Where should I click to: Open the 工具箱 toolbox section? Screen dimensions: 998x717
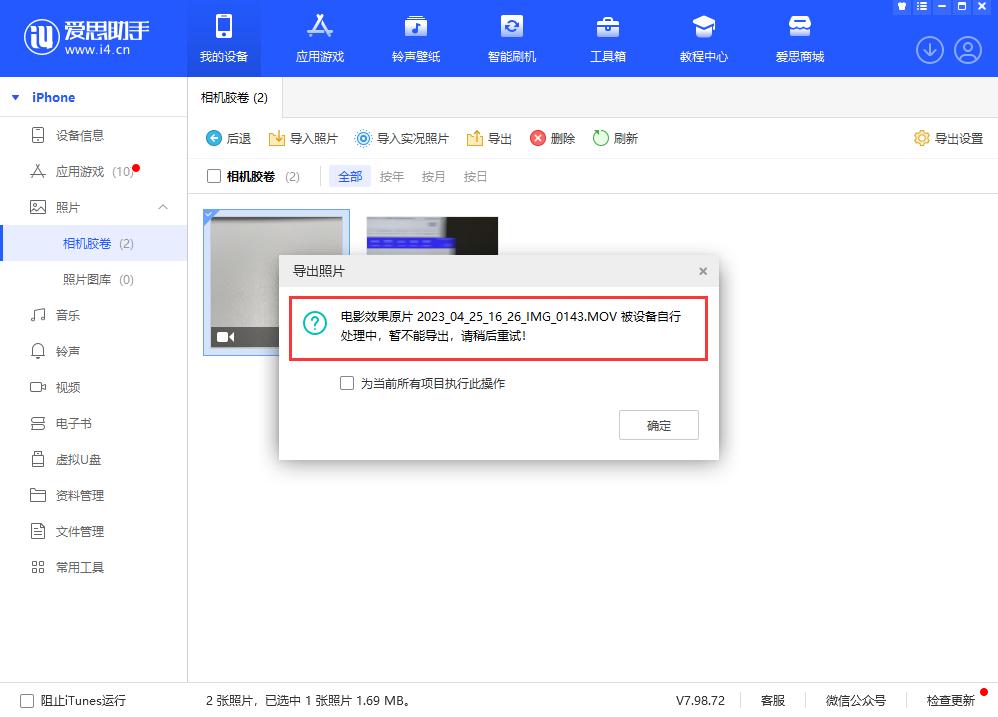pos(607,38)
